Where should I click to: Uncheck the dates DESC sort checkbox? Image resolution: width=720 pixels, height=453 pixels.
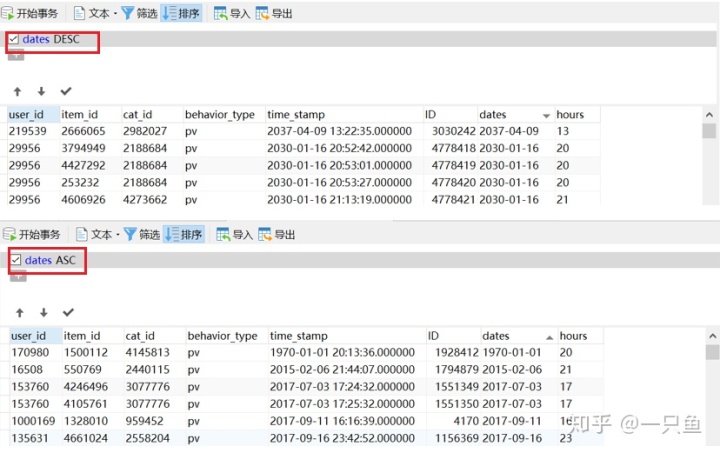[x=14, y=39]
